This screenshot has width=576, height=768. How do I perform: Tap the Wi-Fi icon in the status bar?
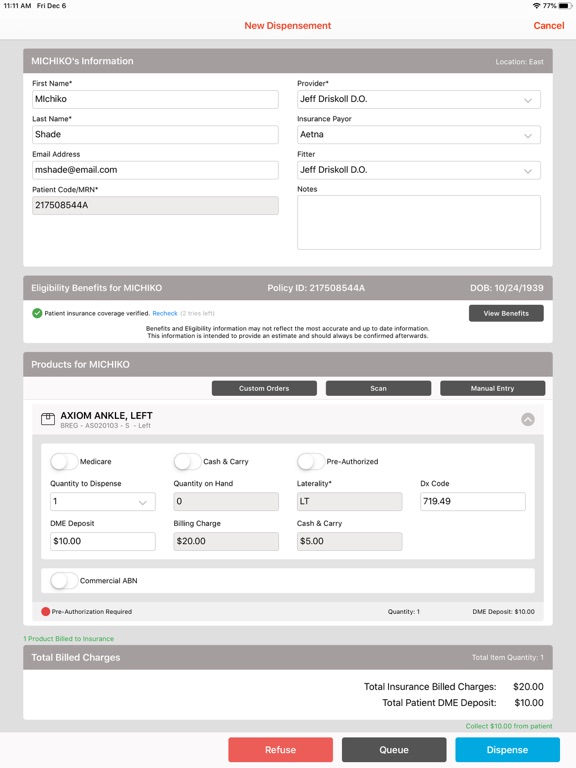click(536, 6)
